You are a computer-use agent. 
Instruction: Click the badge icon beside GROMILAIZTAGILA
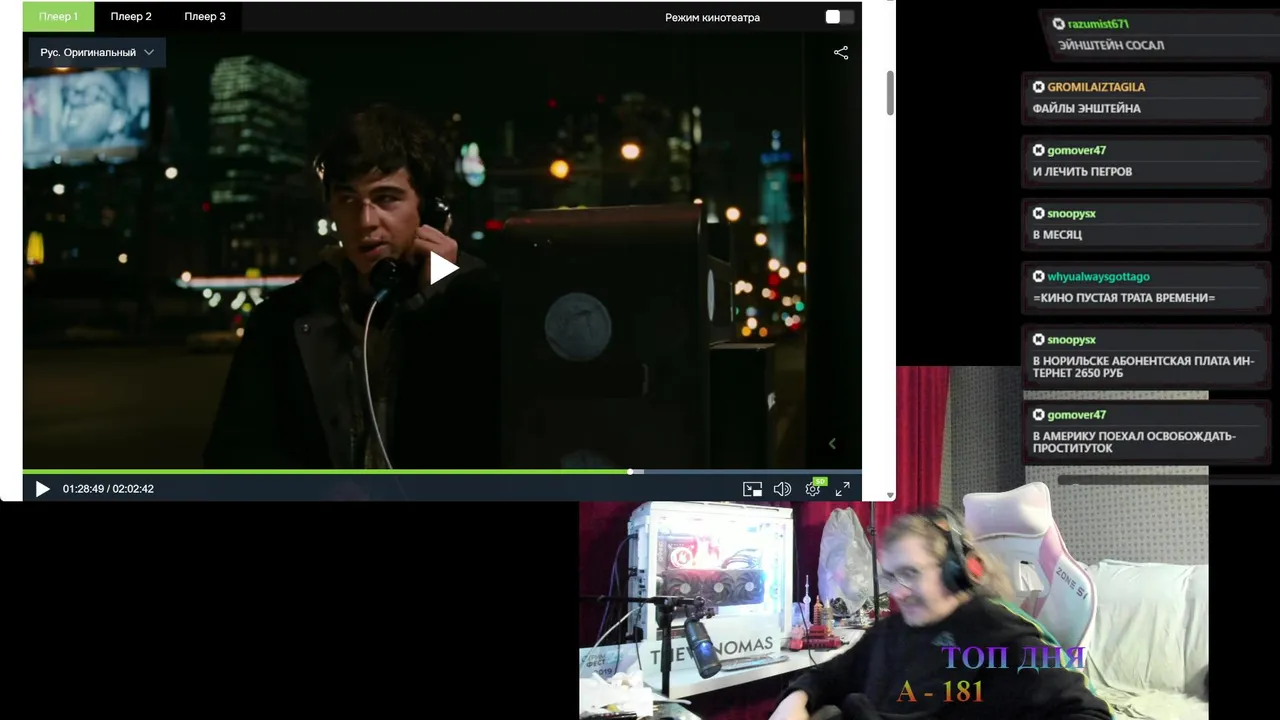pos(1039,87)
